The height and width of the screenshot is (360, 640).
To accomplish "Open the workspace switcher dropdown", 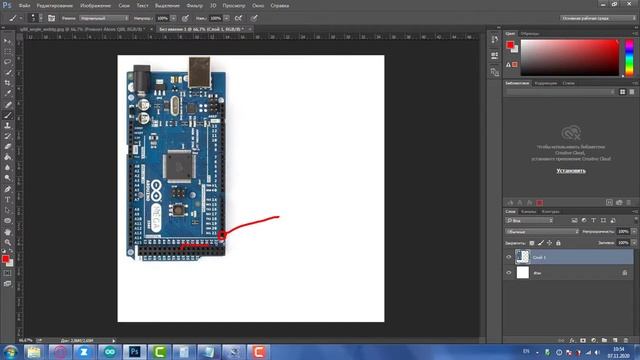I will (598, 18).
